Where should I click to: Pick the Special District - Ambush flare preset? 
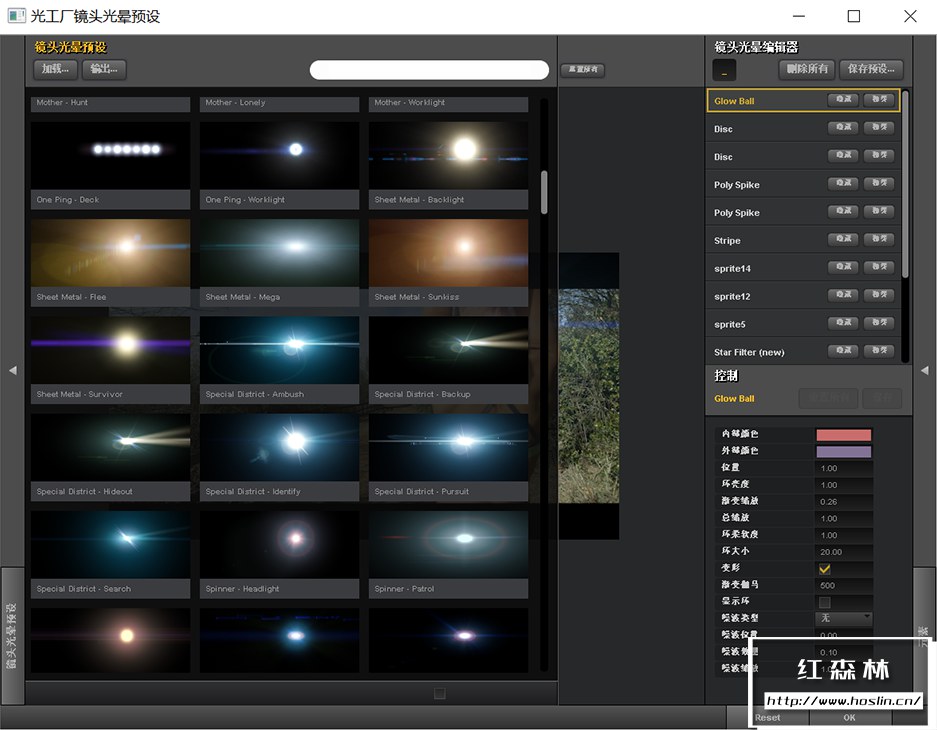point(279,350)
